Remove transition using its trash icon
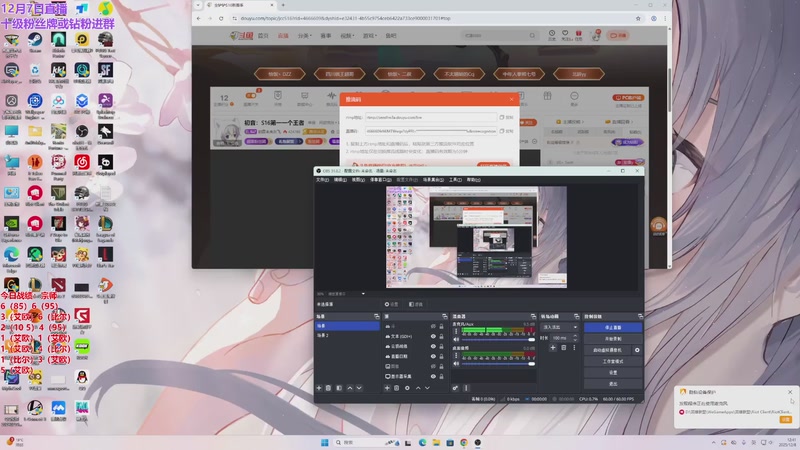 click(x=564, y=348)
